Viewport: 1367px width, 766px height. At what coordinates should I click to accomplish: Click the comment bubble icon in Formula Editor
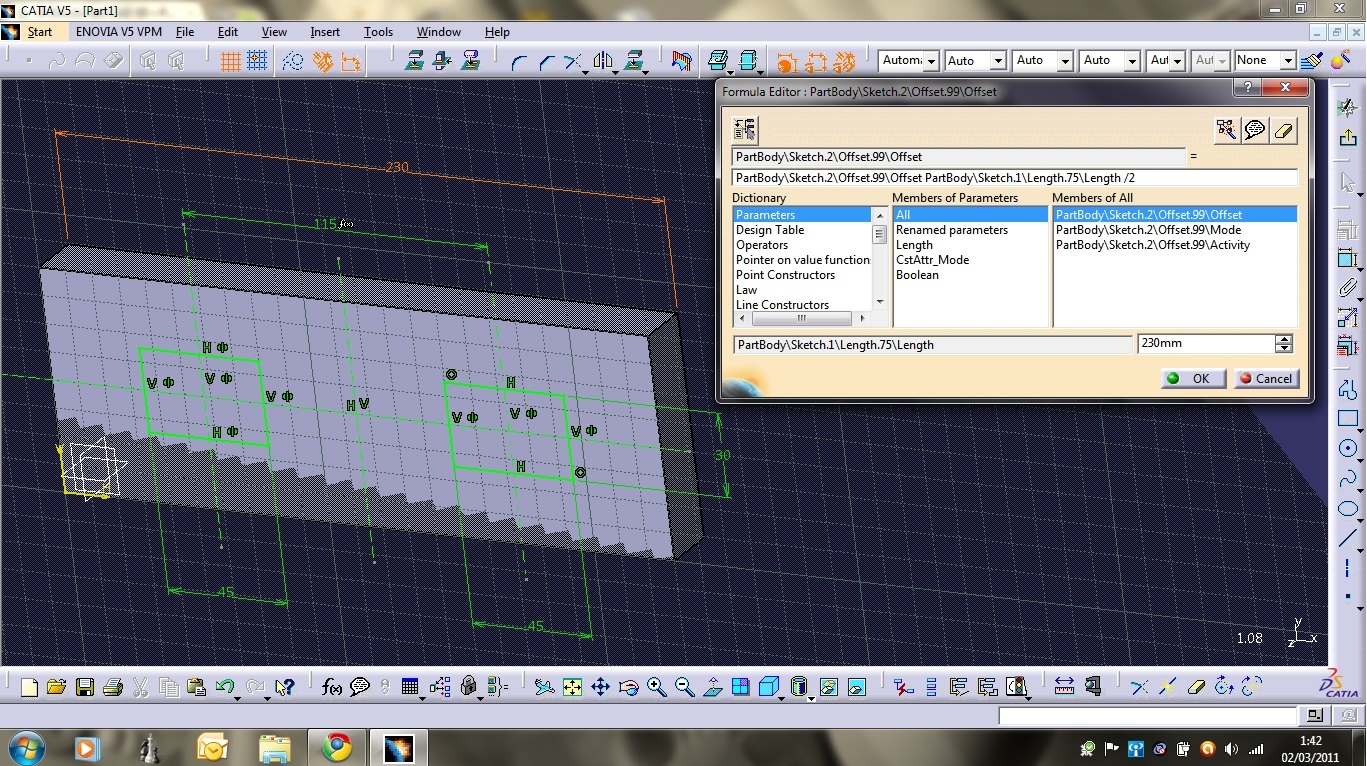1254,130
